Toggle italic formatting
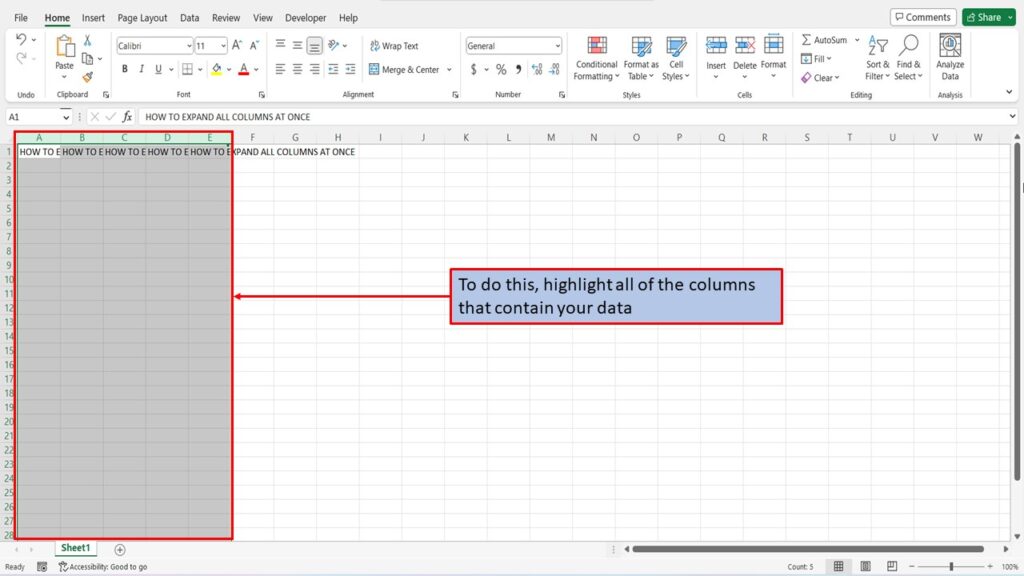Screen dimensions: 1024x576 point(142,69)
